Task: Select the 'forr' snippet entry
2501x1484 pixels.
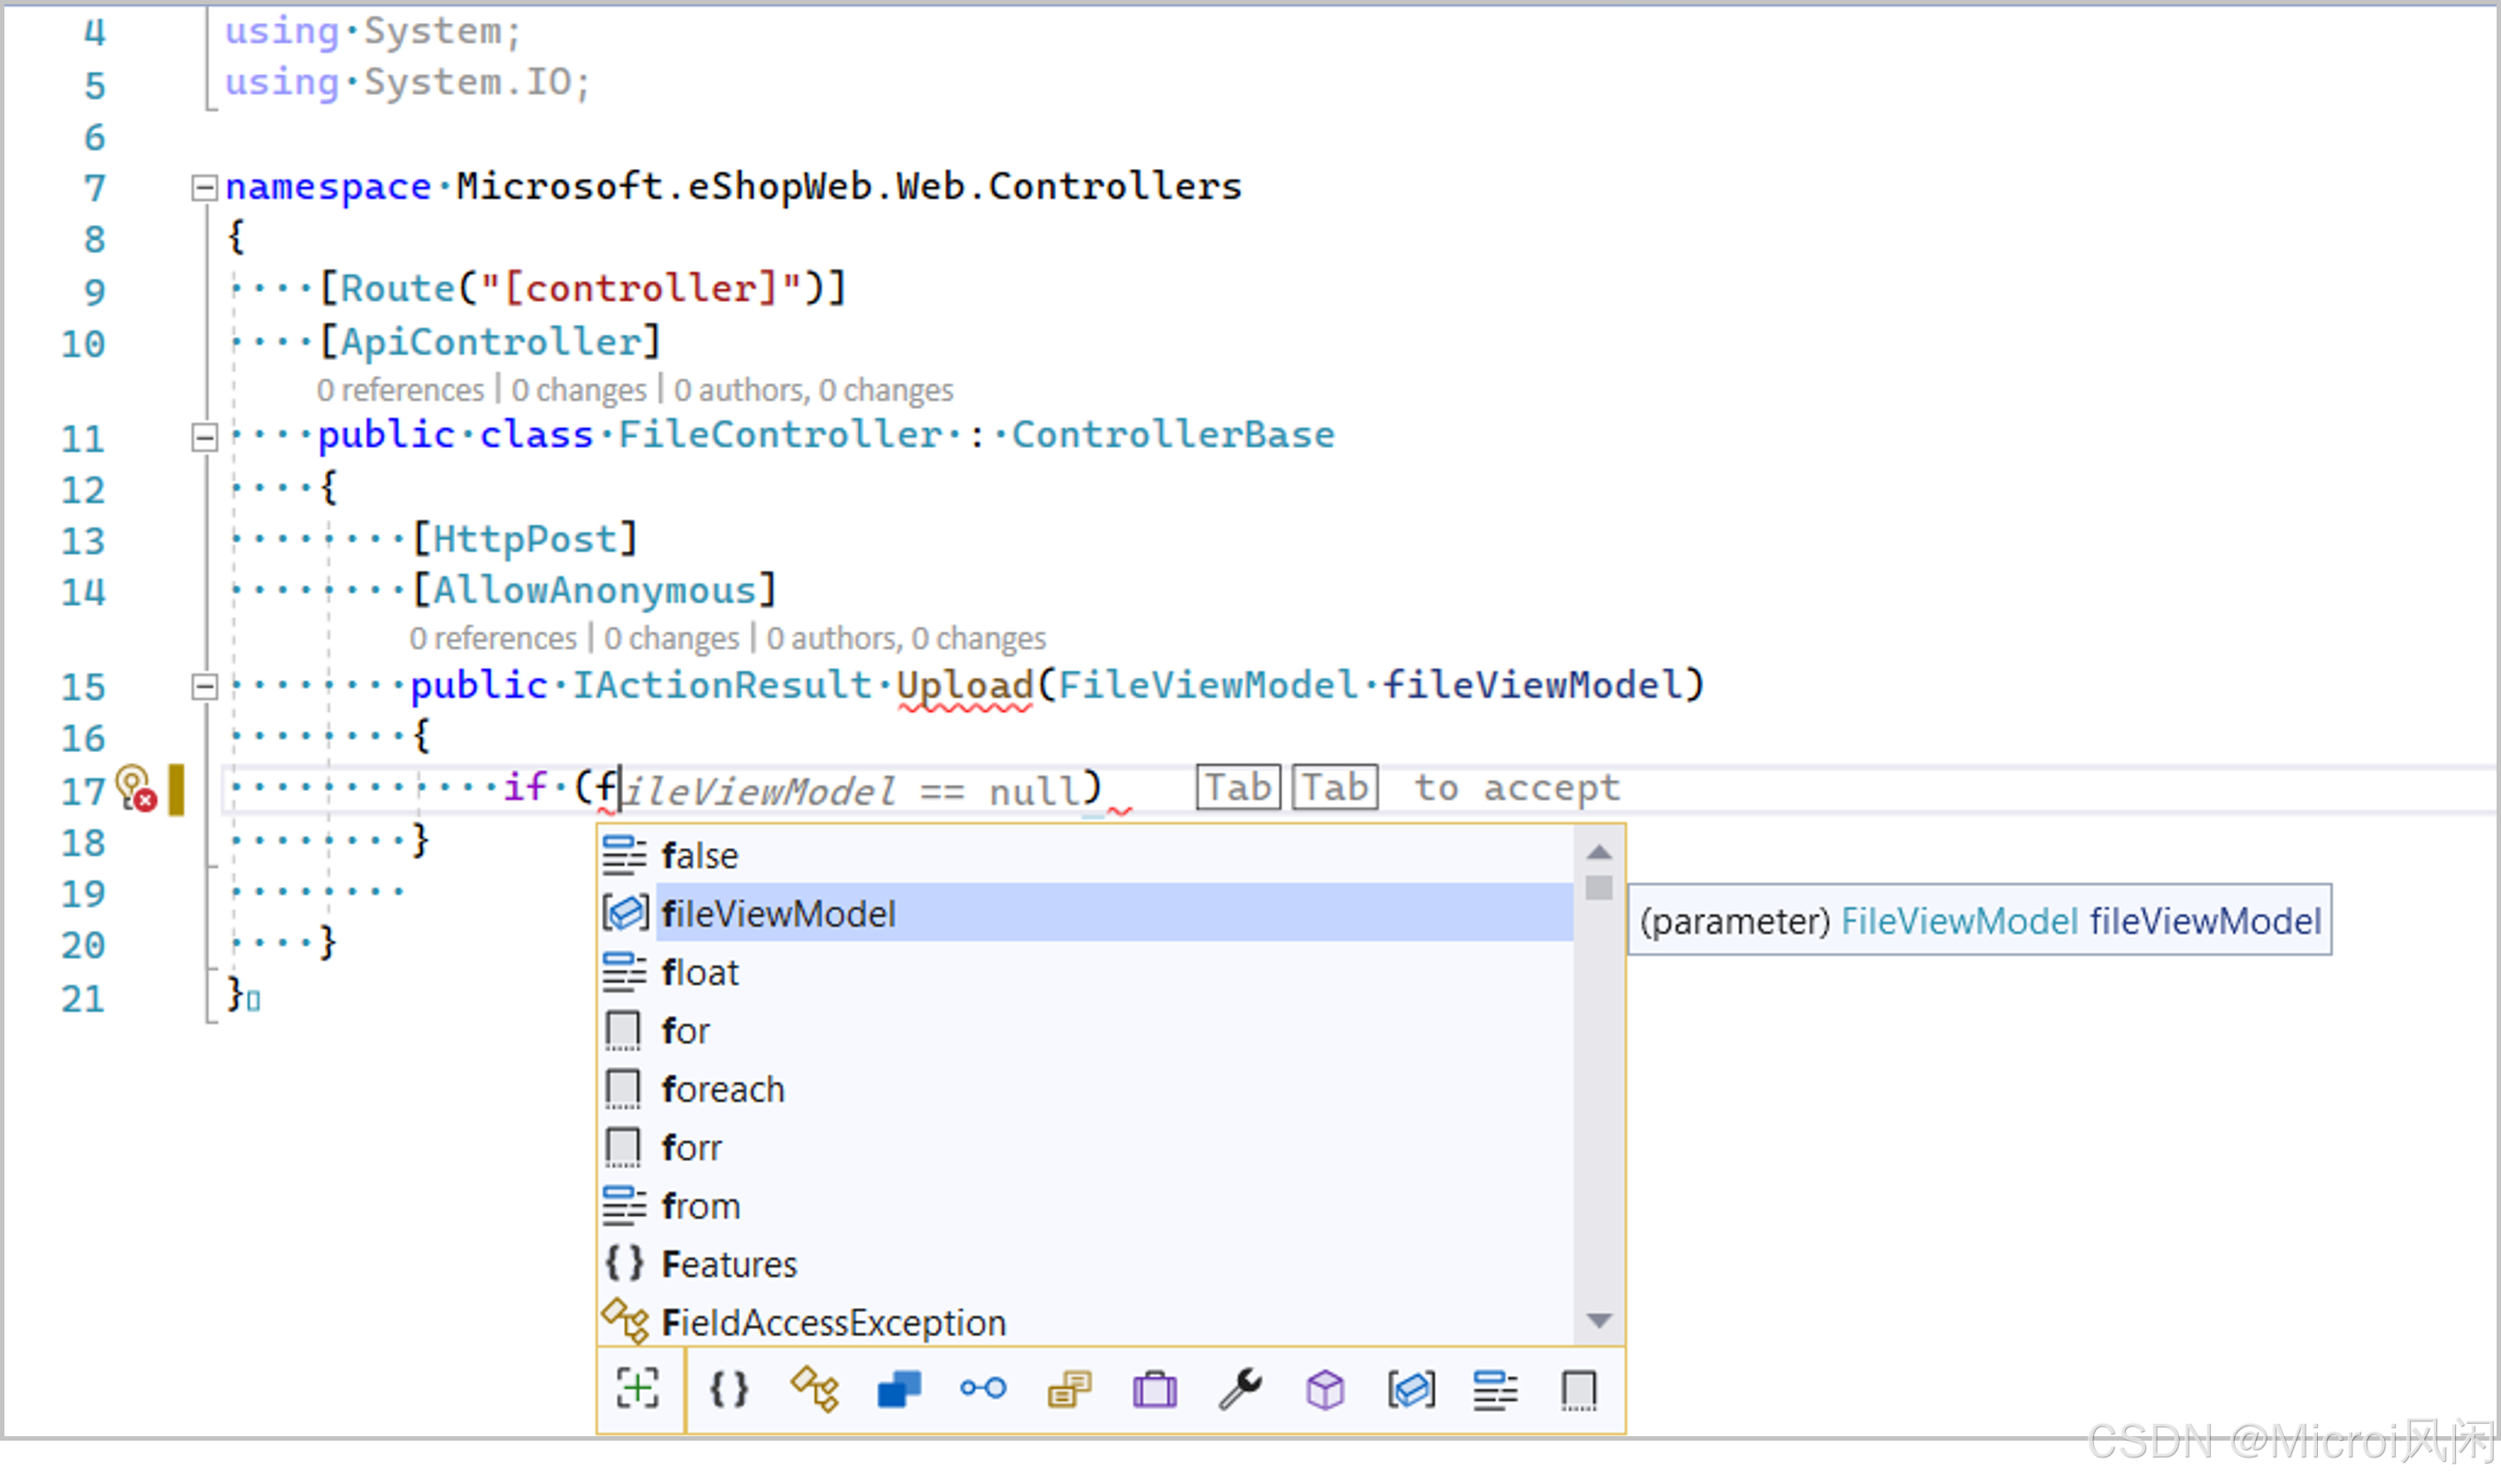Action: point(1085,1148)
